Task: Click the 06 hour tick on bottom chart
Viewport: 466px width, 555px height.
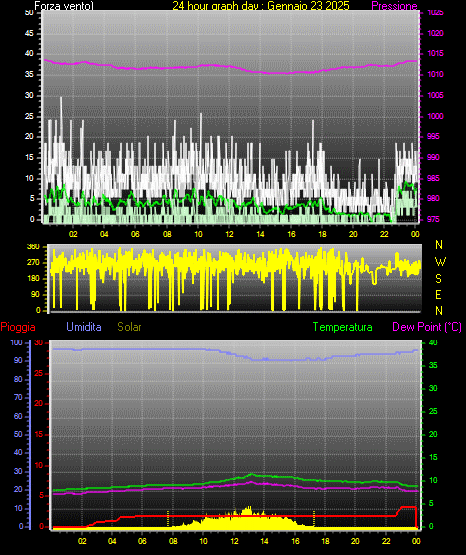Action: click(142, 541)
